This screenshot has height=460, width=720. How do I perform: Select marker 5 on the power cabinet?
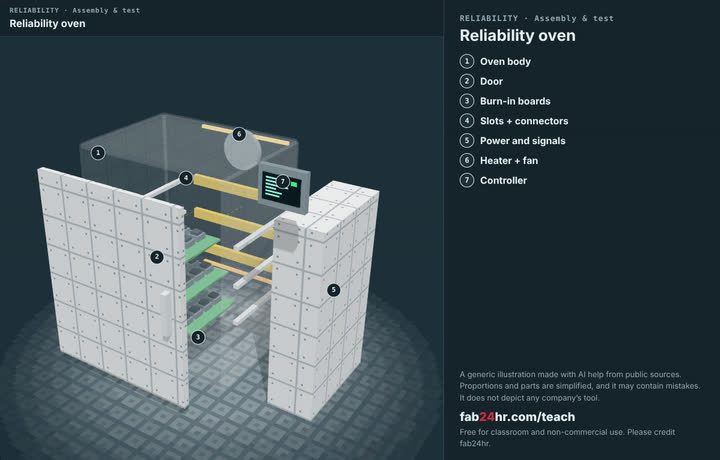[333, 290]
